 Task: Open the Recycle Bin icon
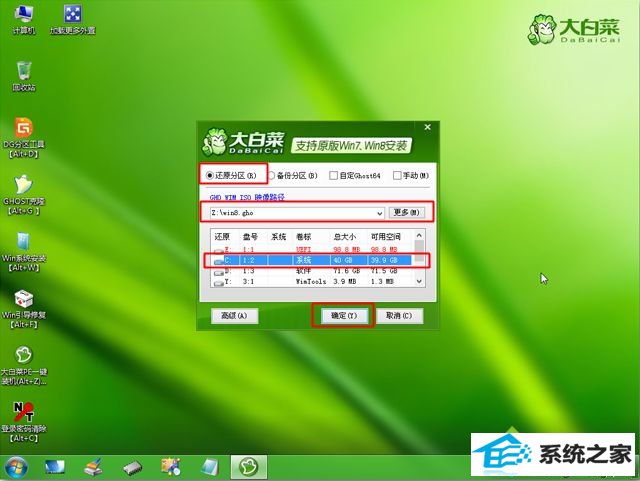pyautogui.click(x=24, y=76)
